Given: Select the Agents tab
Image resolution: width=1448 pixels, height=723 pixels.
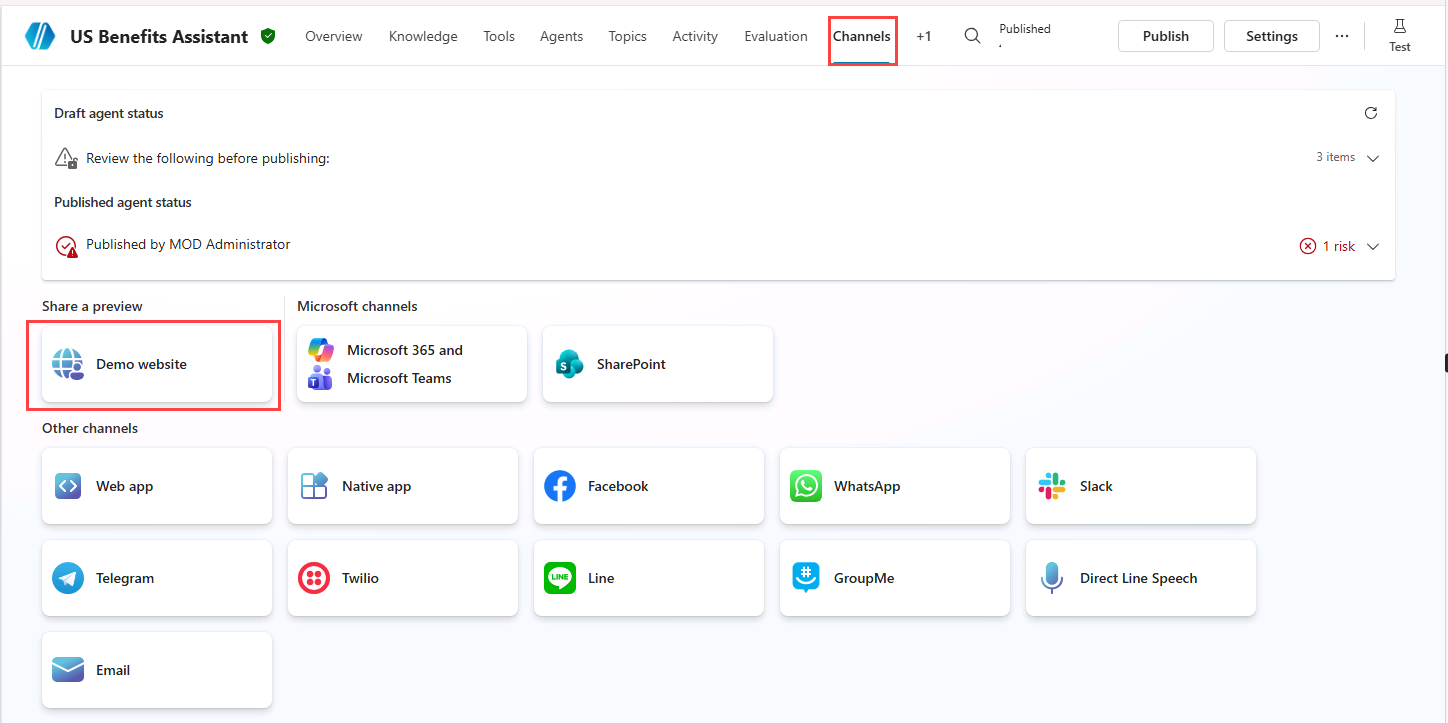Looking at the screenshot, I should (562, 36).
